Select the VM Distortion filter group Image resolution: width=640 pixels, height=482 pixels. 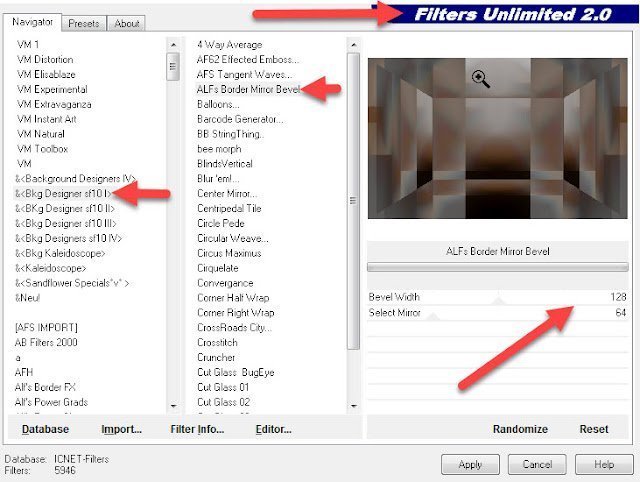point(46,59)
